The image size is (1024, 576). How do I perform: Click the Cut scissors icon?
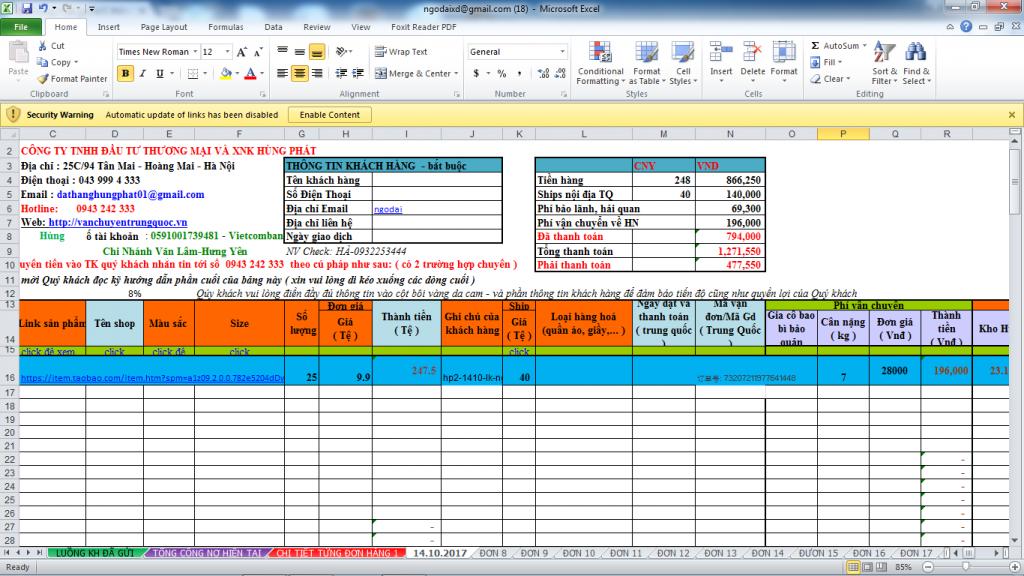[42, 46]
